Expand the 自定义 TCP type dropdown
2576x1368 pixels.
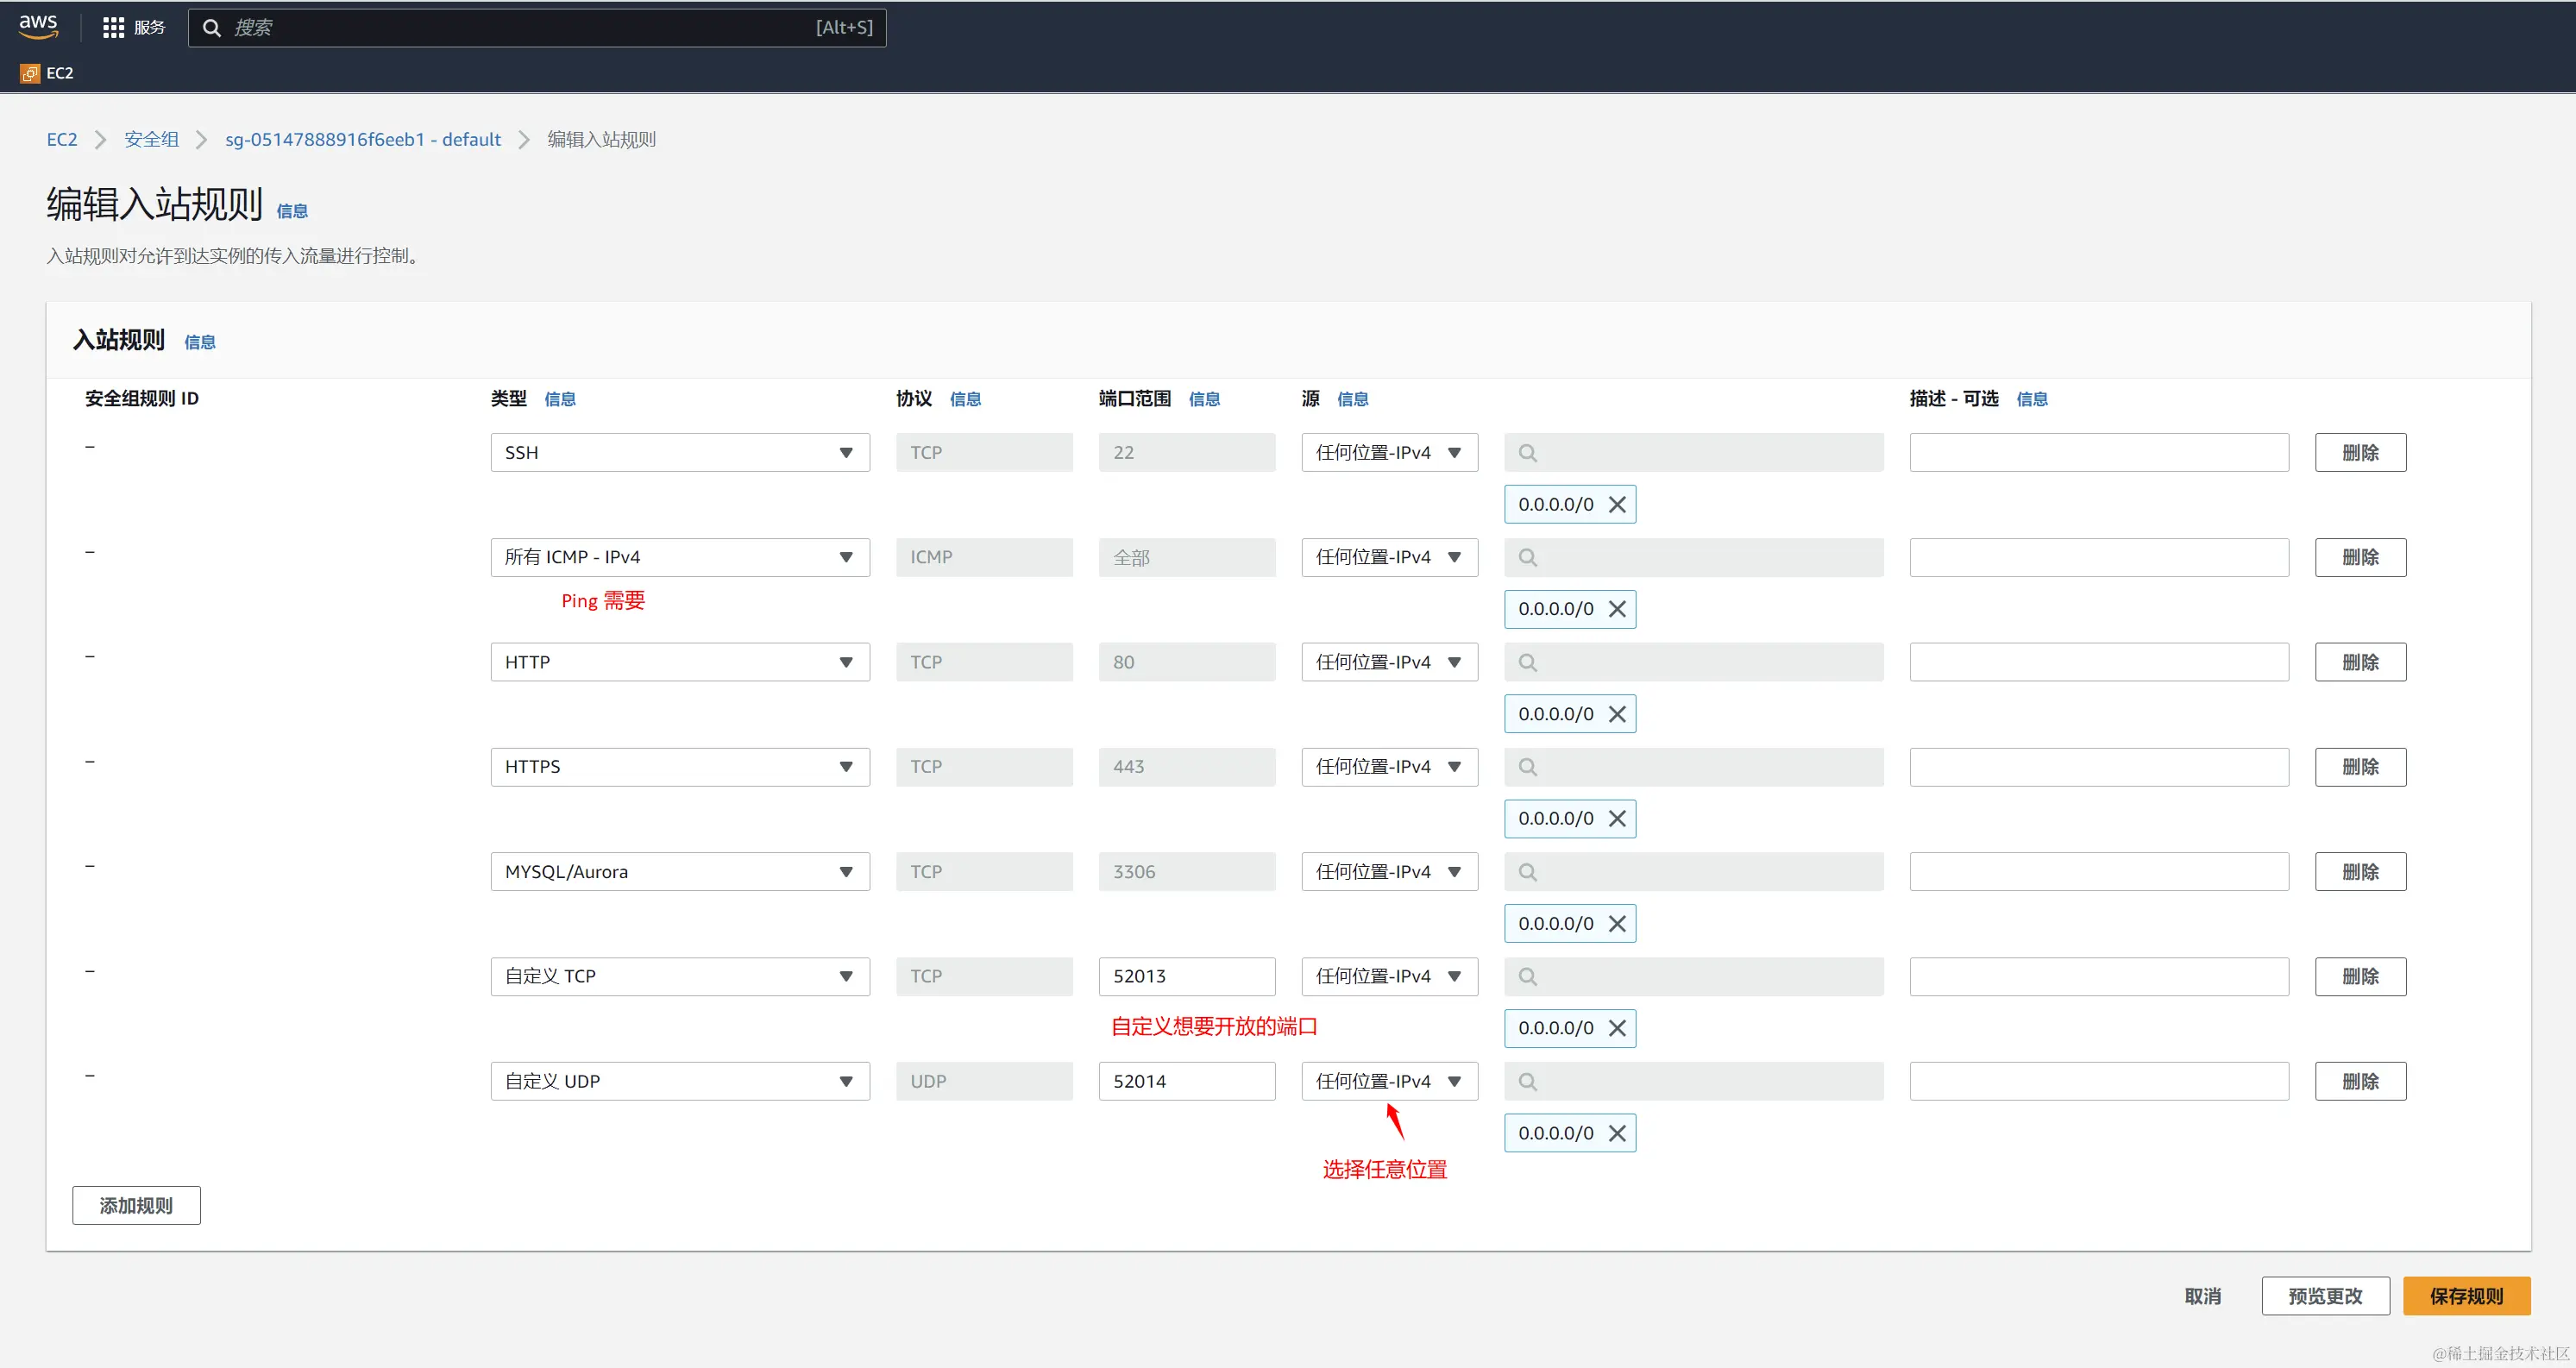pos(679,976)
